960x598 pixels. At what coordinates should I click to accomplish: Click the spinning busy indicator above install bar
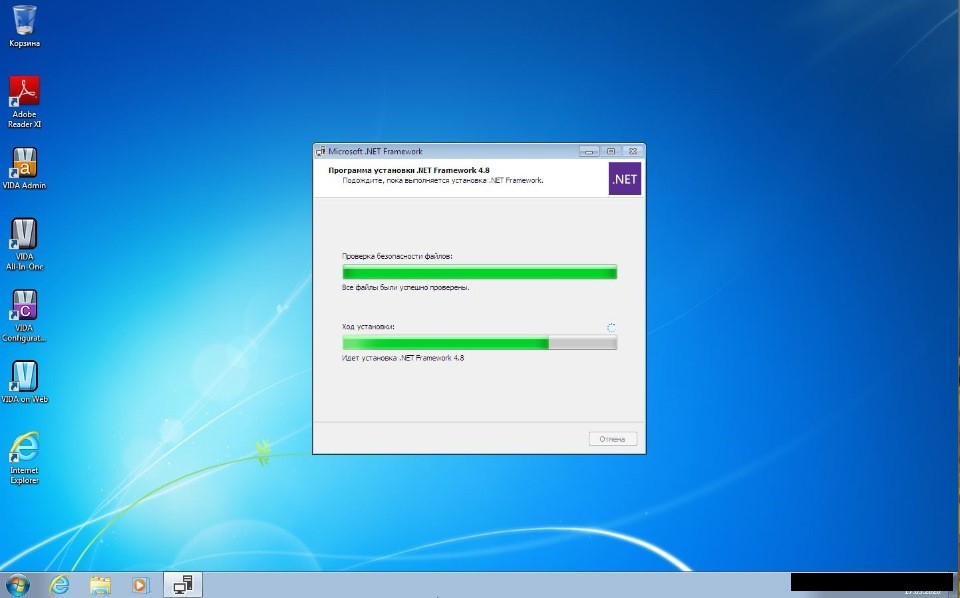[x=611, y=327]
